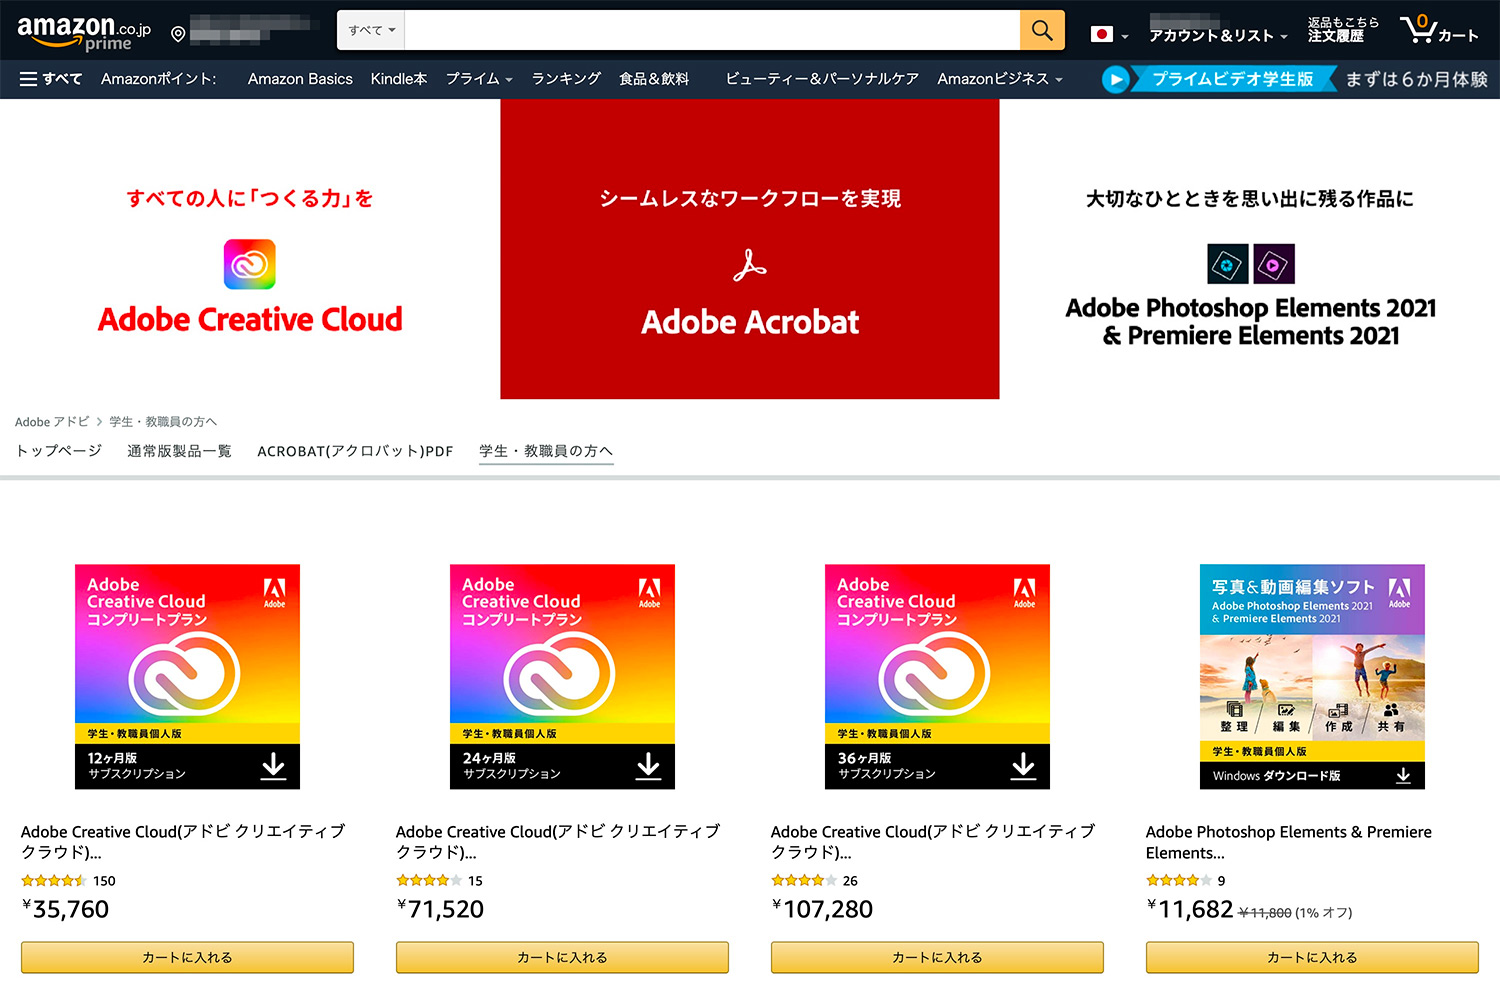The height and width of the screenshot is (993, 1500).
Task: Open the red Adobe Acrobat banner
Action: pyautogui.click(x=750, y=249)
